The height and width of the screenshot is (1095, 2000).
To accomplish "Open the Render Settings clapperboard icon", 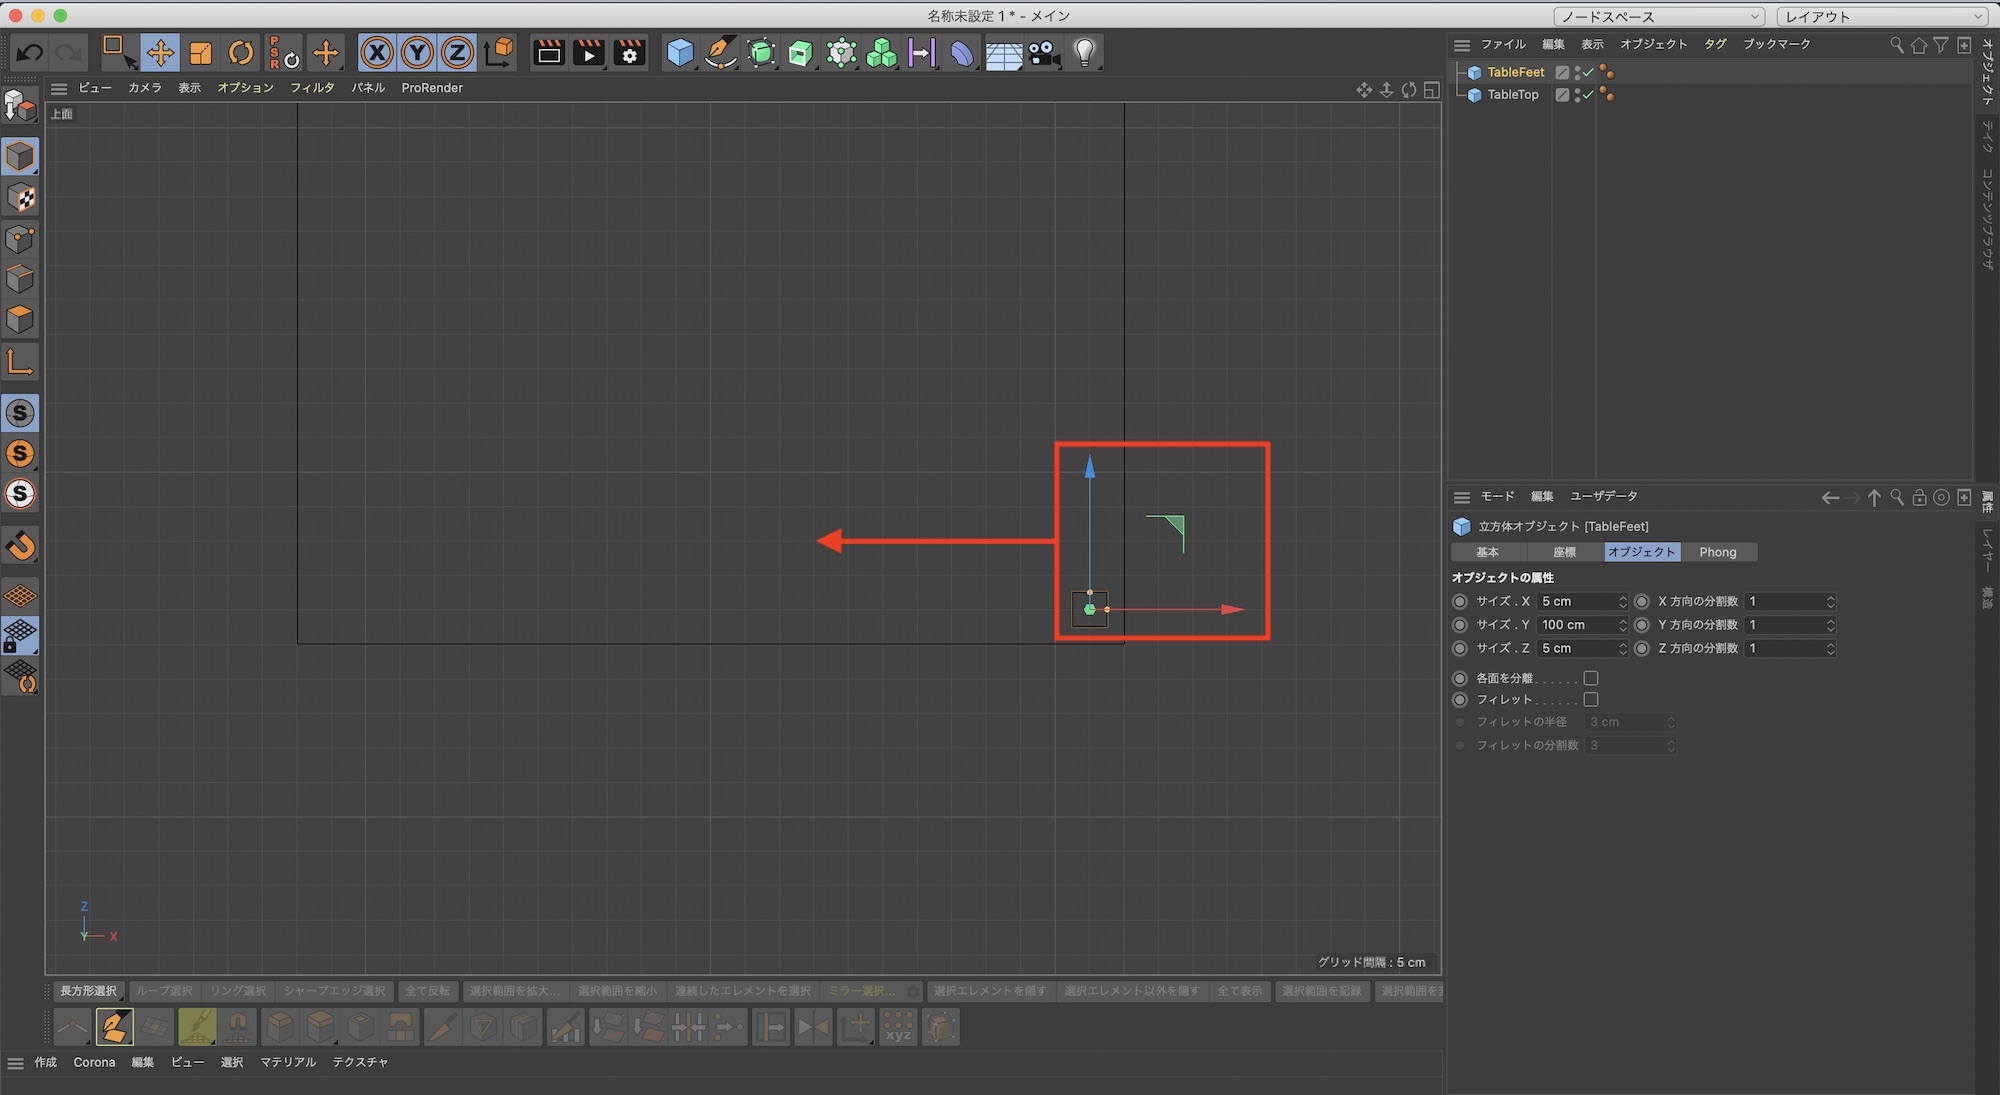I will point(630,53).
